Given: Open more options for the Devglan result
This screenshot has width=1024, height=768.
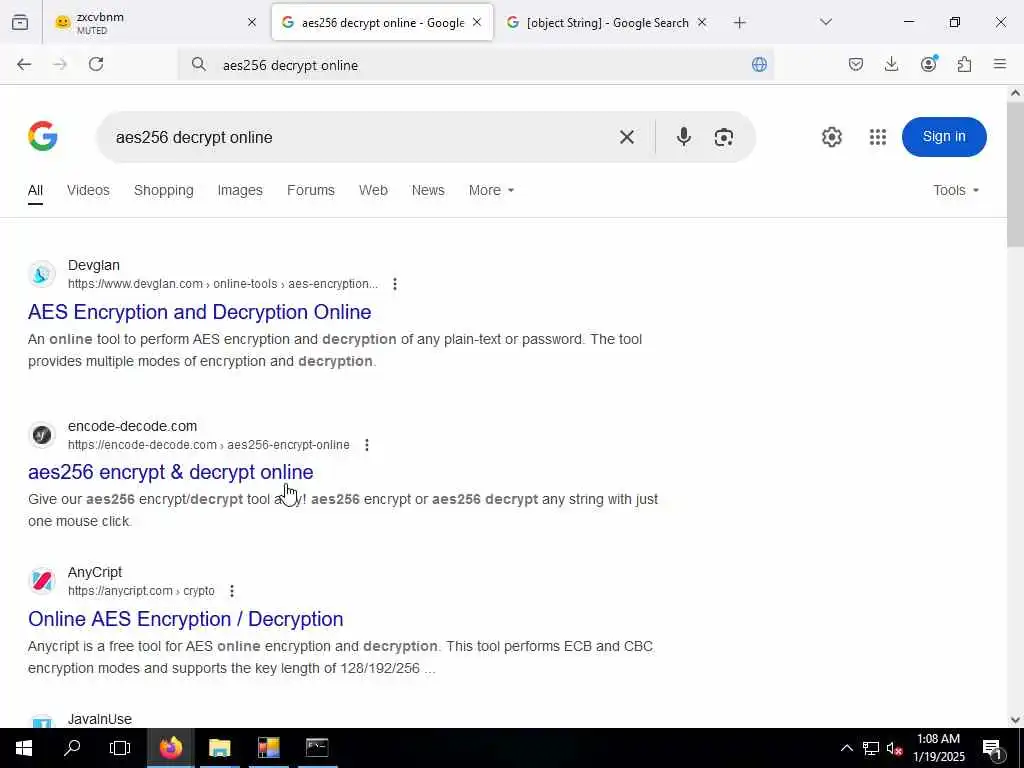Looking at the screenshot, I should coord(394,284).
